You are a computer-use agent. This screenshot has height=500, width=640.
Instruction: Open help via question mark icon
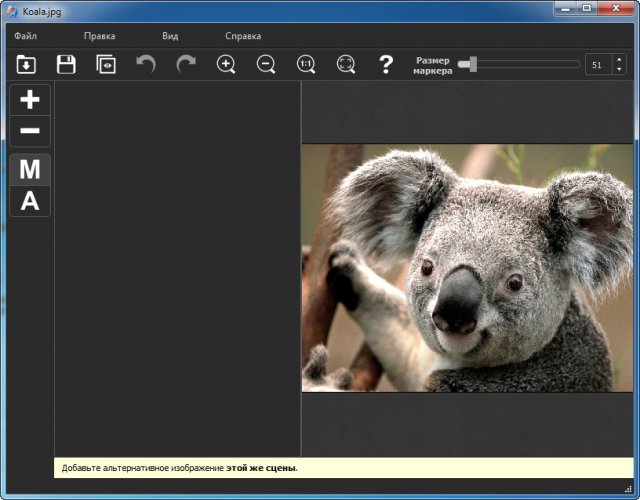click(x=386, y=65)
